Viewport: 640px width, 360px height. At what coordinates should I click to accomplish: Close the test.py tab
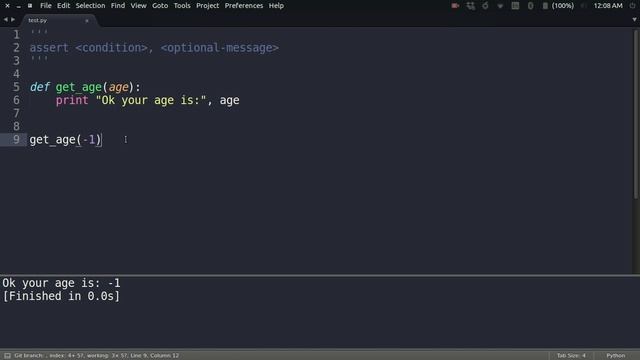(x=87, y=20)
